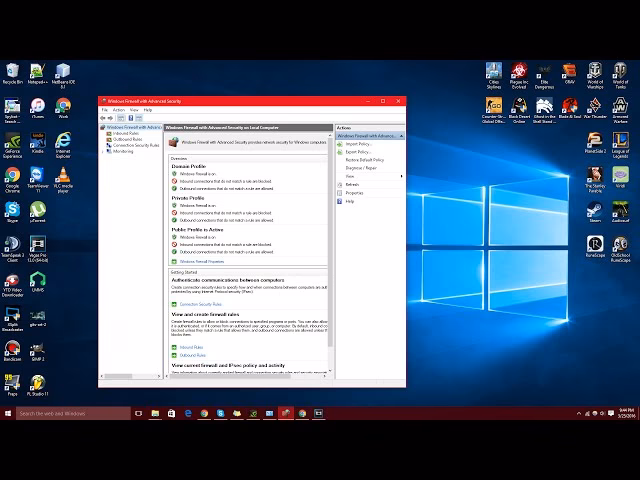Viewport: 640px width, 480px height.
Task: Click the iTunes desktop icon
Action: (38, 108)
